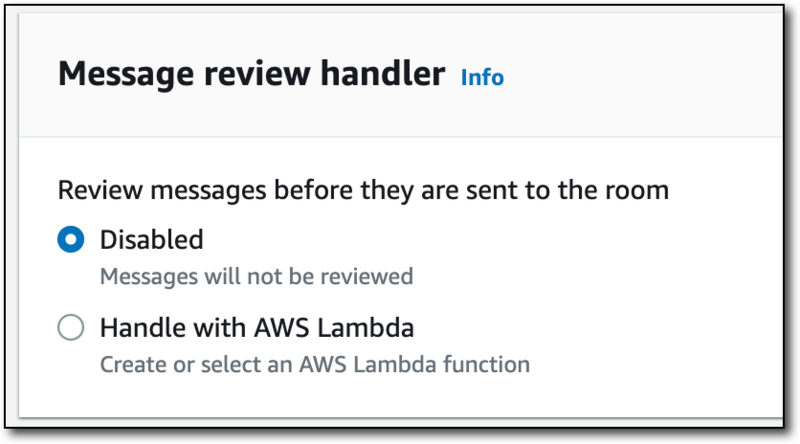
Task: Click the word "Handle" in the second option
Action: pos(134,328)
